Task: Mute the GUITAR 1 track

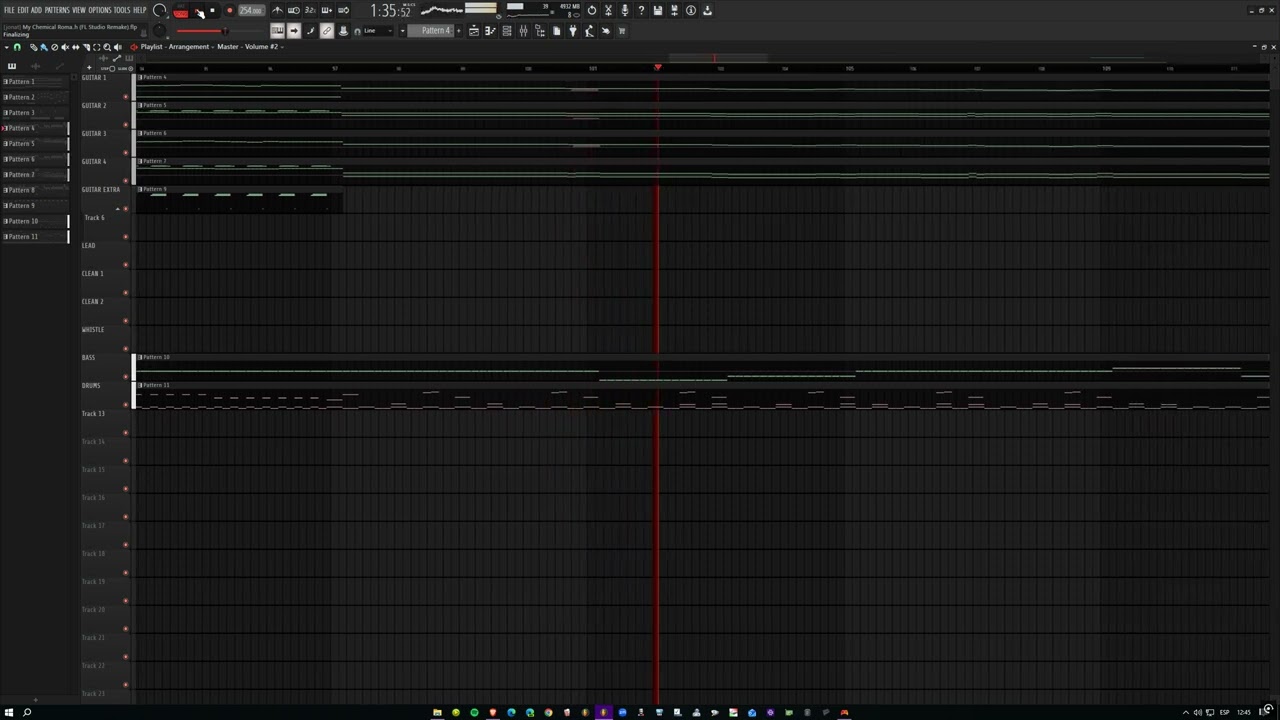Action: tap(125, 96)
